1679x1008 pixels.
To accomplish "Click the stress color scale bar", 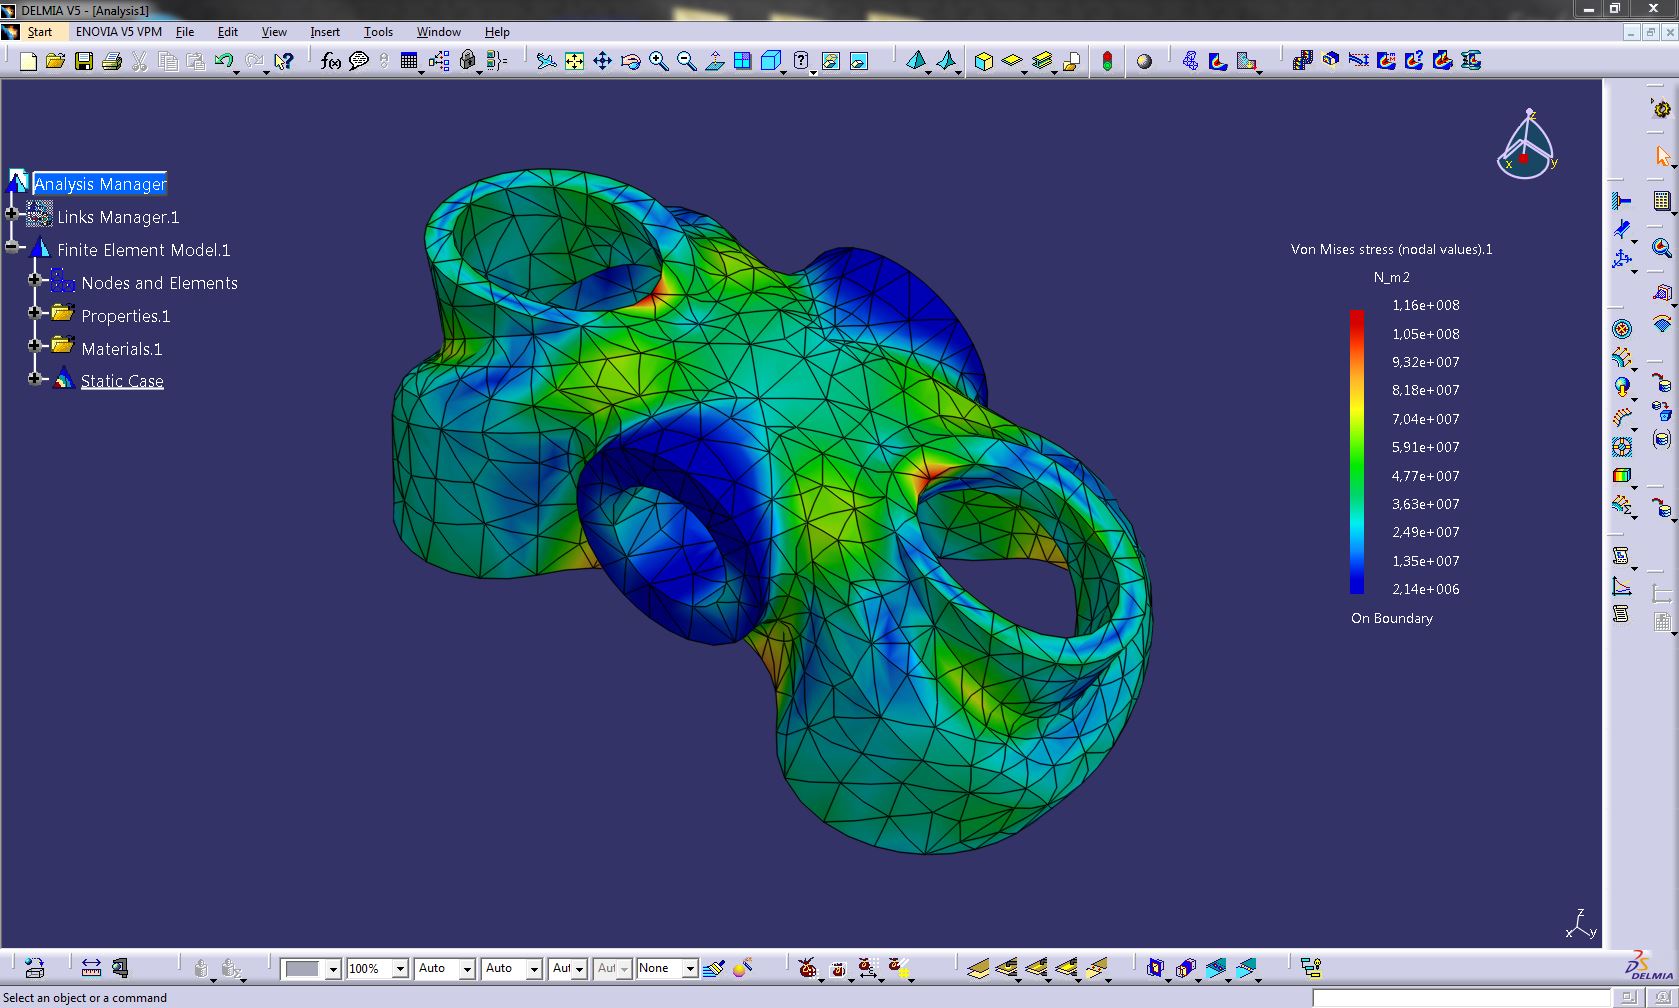I will pyautogui.click(x=1357, y=452).
